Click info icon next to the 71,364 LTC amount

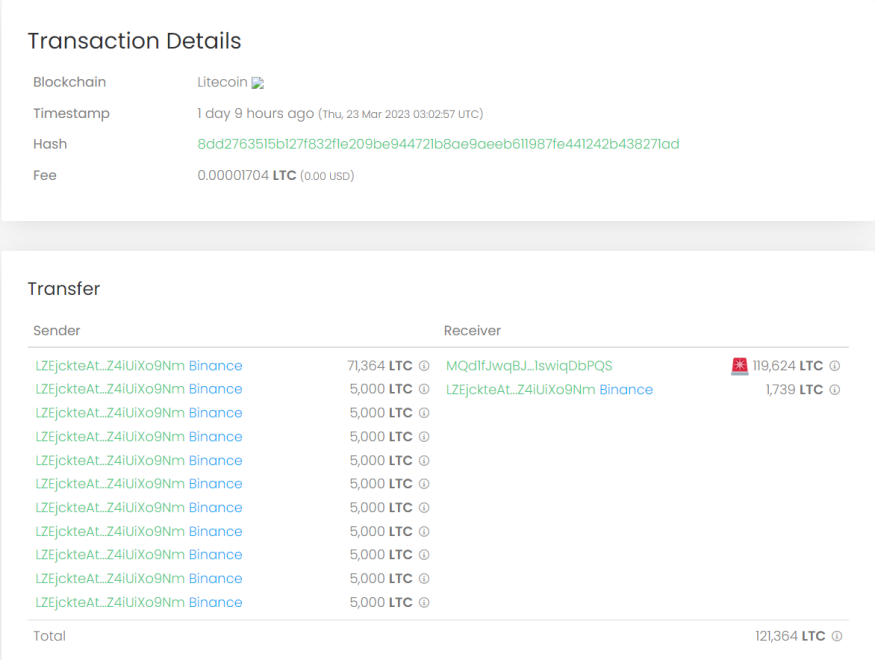[424, 365]
